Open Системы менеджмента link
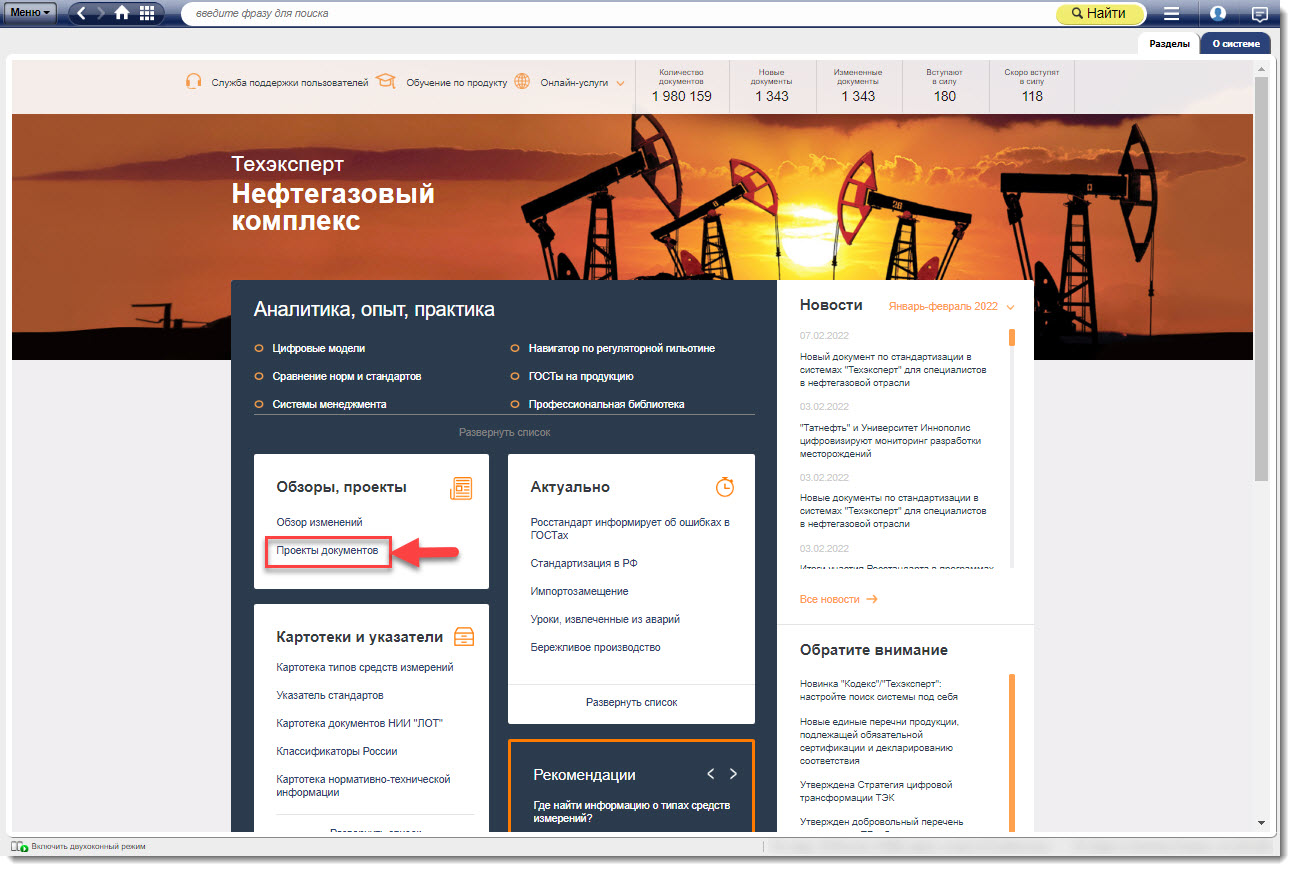1295x871 pixels. pos(329,404)
